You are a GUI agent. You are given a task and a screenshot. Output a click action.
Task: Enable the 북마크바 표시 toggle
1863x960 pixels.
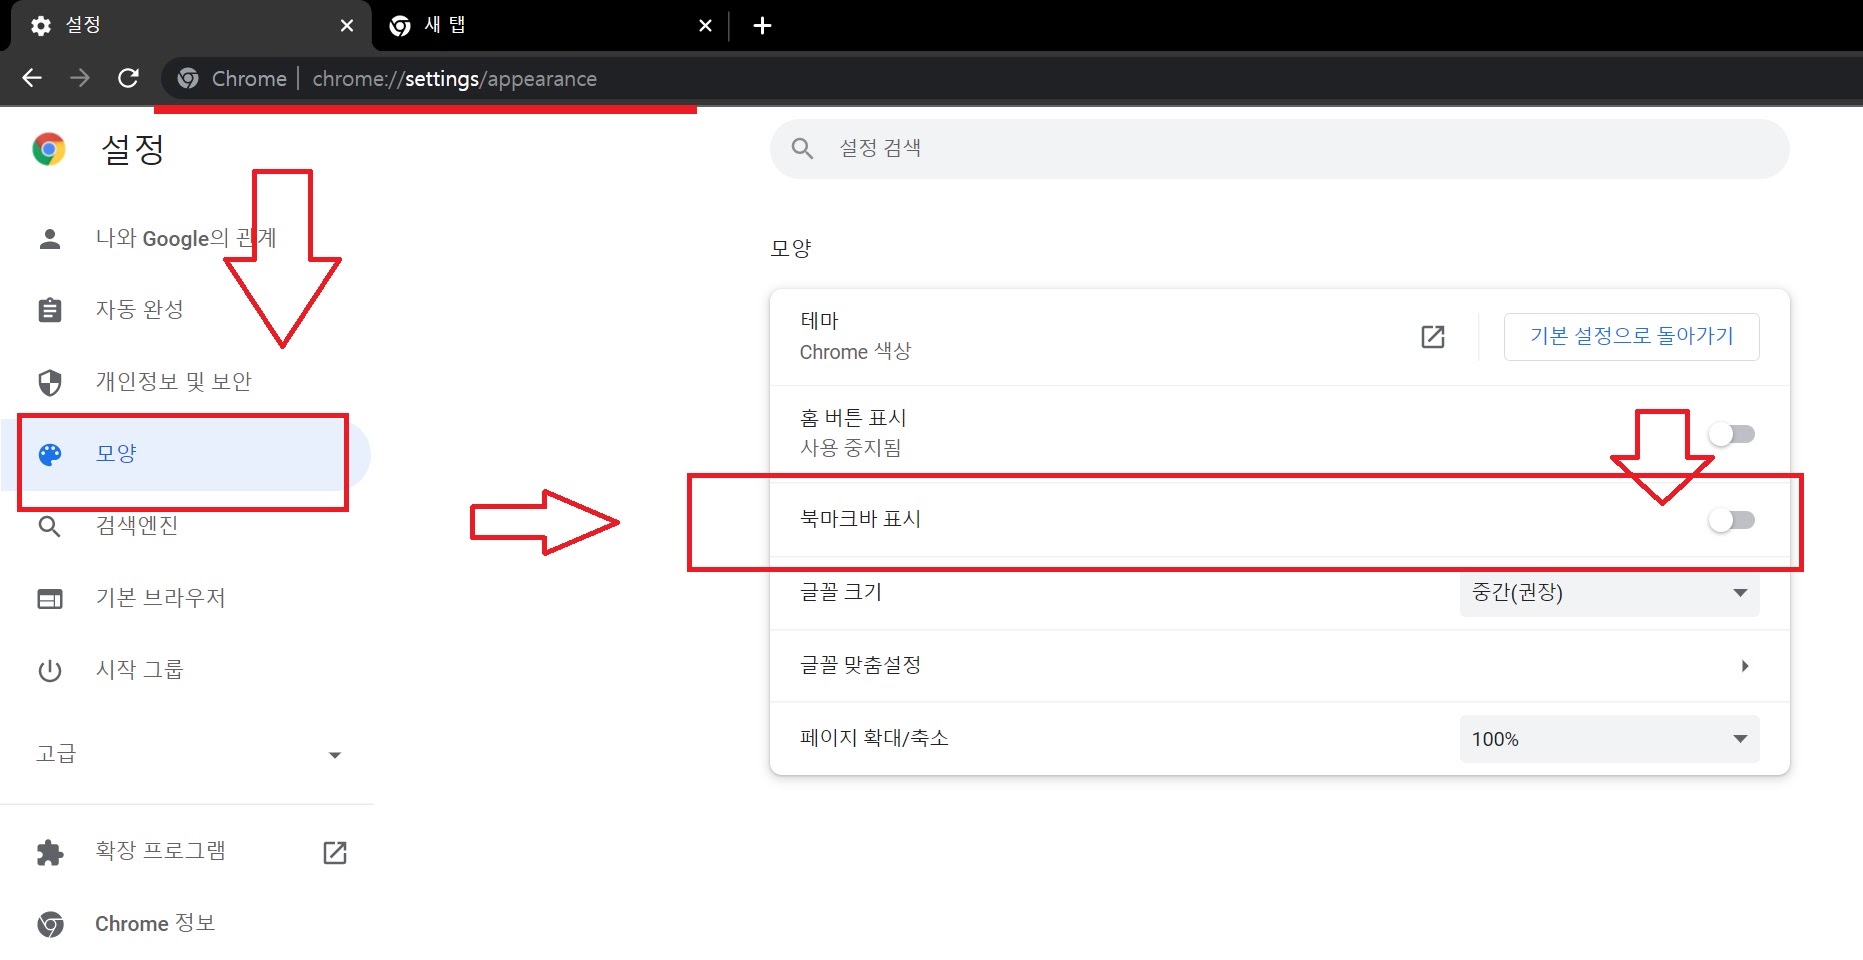point(1731,520)
